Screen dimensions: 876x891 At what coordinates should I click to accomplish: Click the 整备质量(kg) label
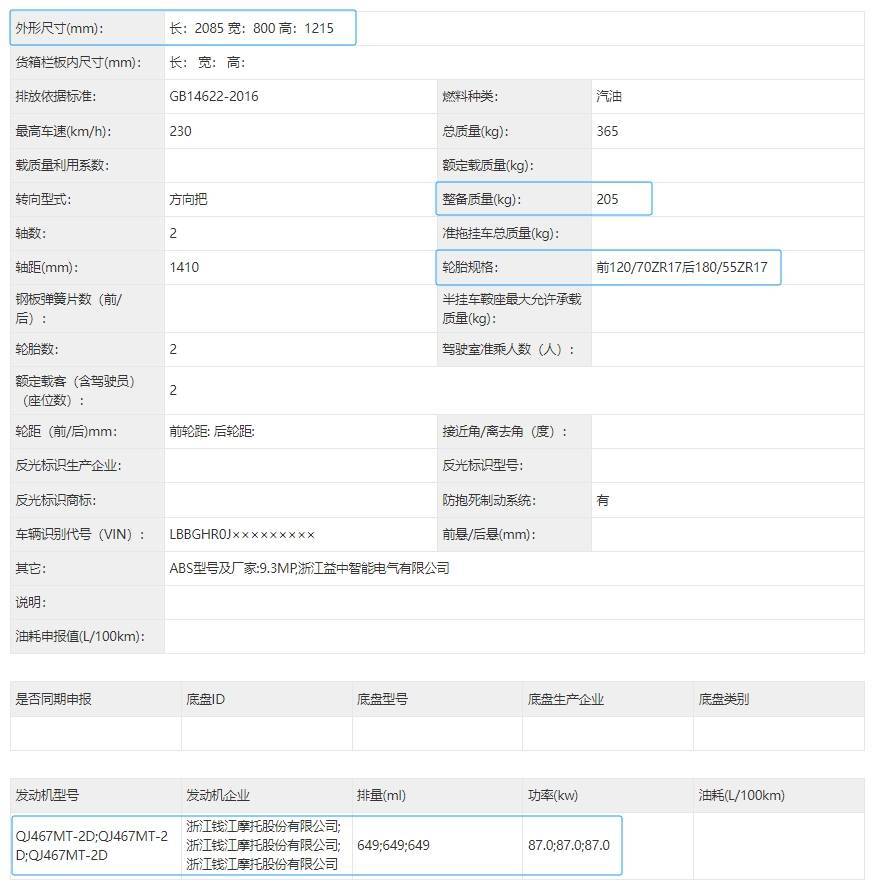pyautogui.click(x=482, y=199)
